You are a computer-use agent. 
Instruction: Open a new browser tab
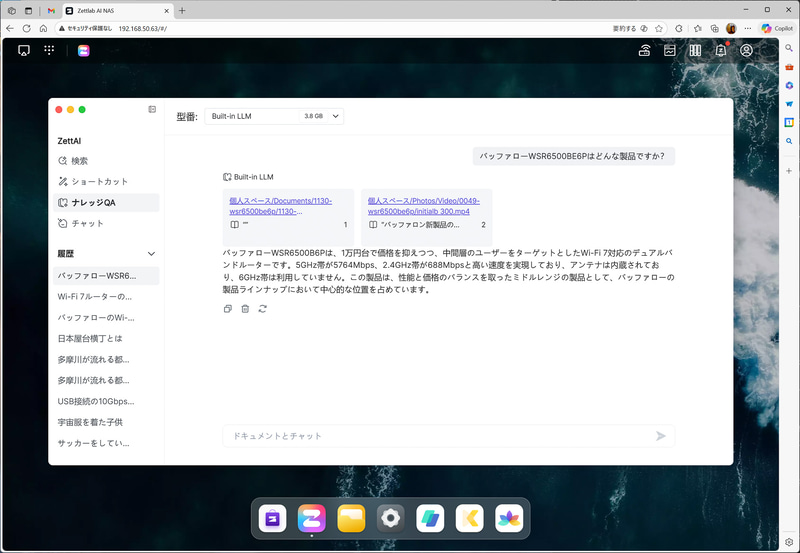pos(182,10)
